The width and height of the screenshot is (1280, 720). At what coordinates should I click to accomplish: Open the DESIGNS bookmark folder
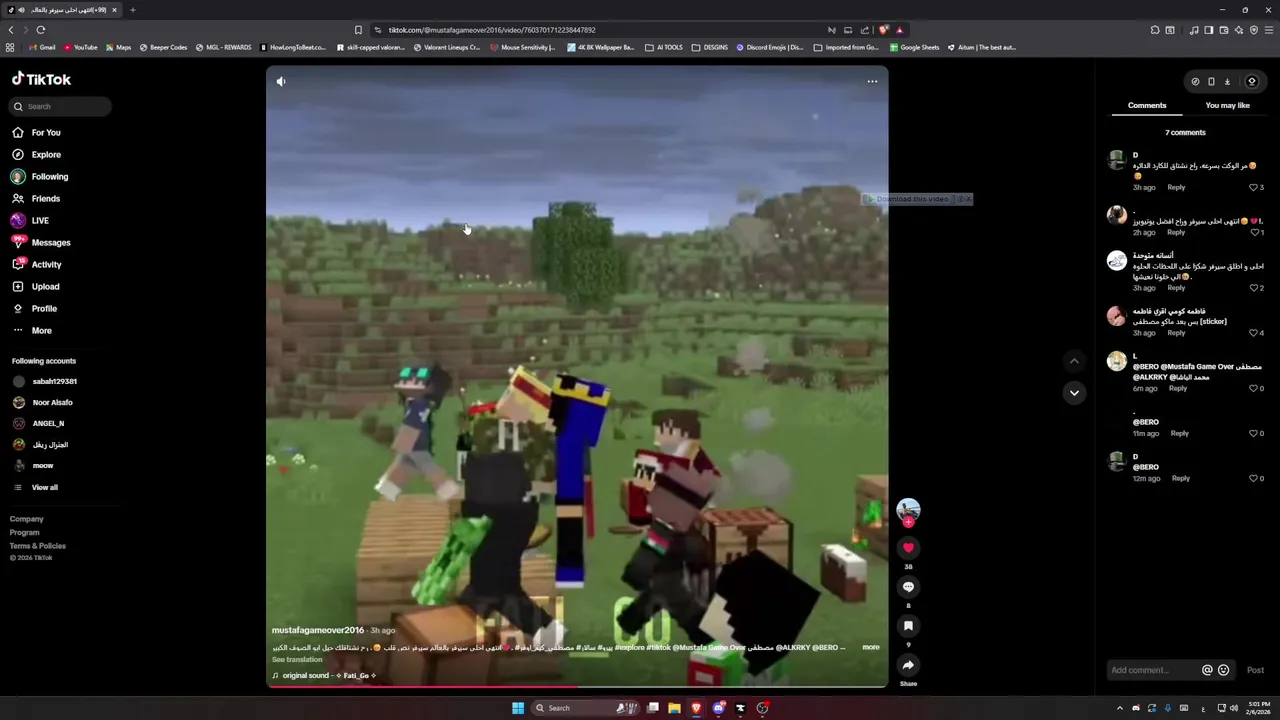pyautogui.click(x=710, y=47)
